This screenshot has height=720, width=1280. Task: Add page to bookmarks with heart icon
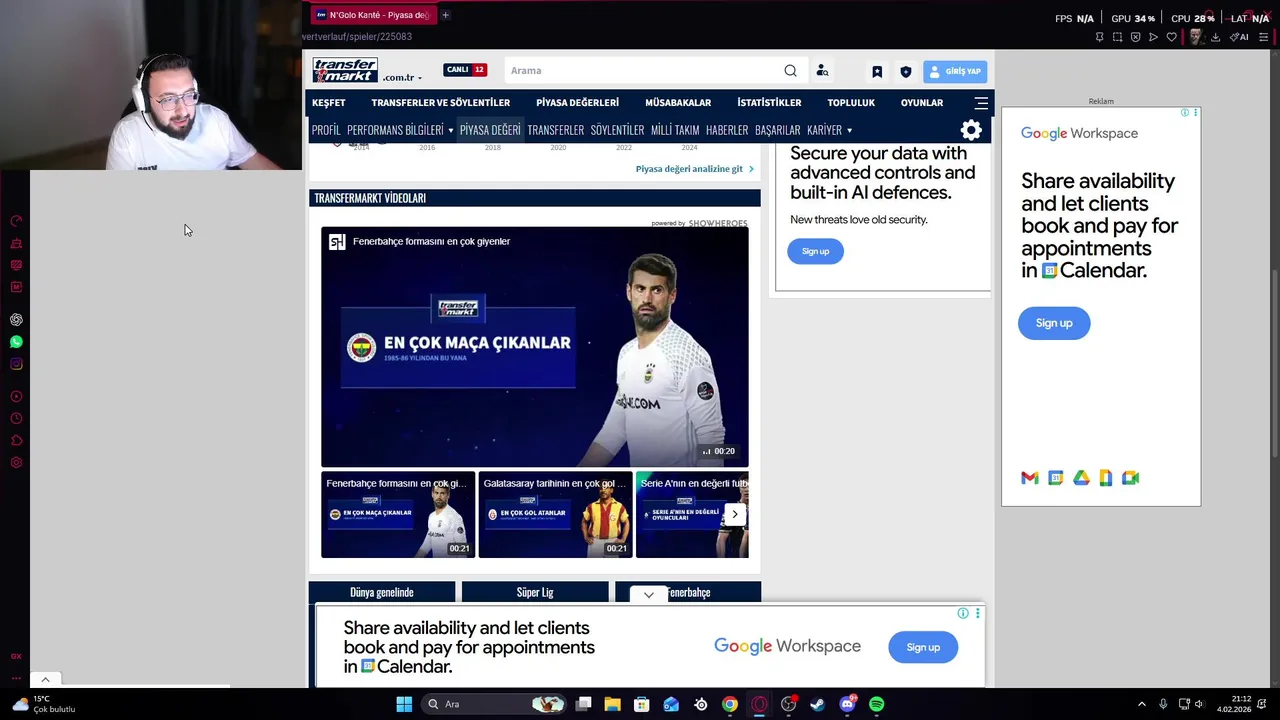click(1171, 37)
